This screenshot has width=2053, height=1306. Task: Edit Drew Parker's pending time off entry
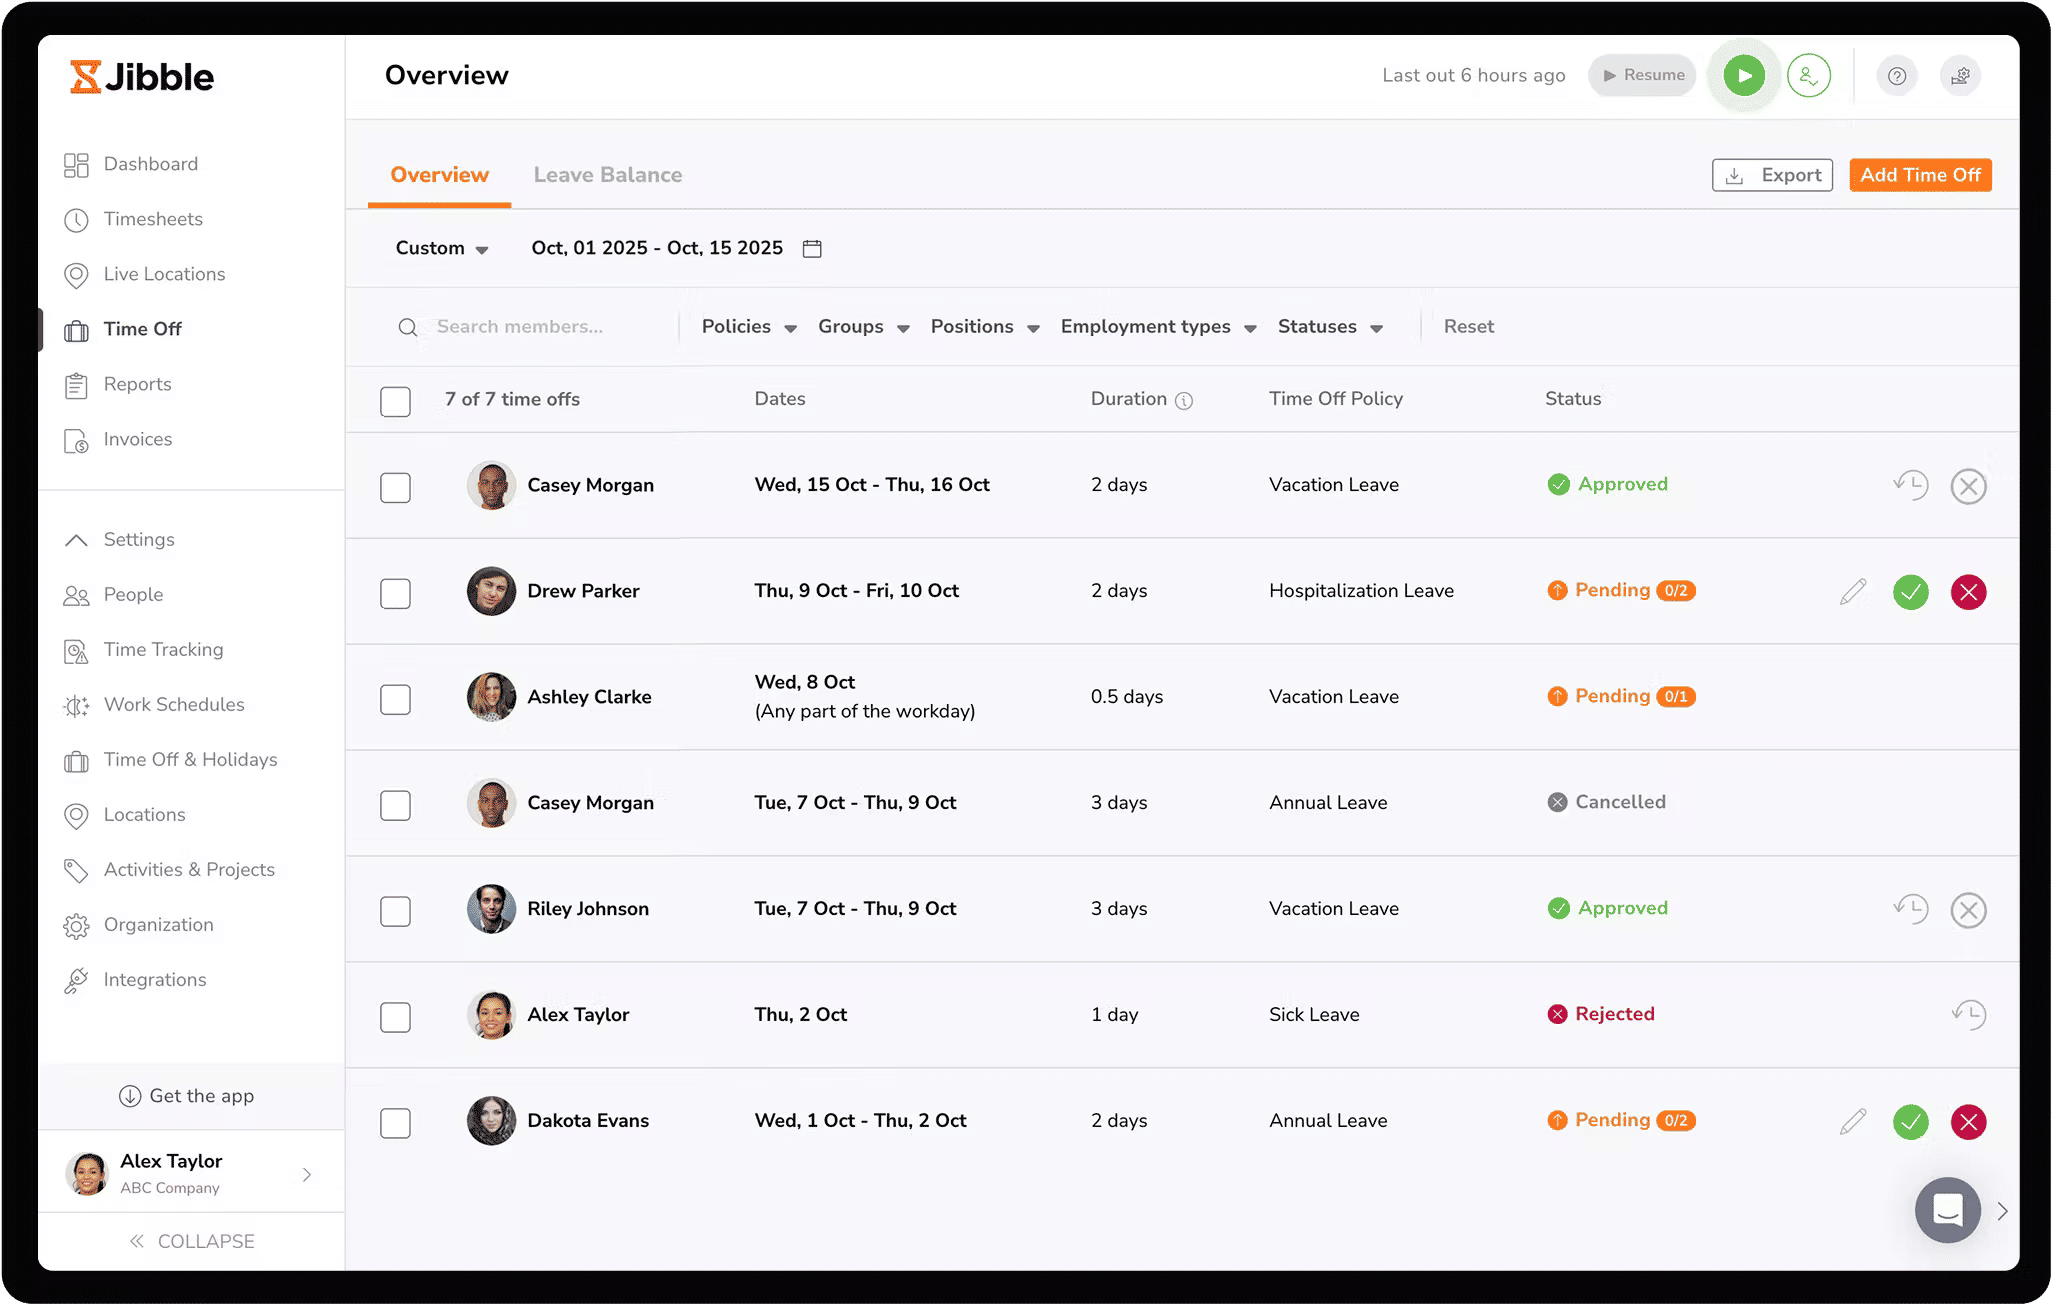(1852, 591)
